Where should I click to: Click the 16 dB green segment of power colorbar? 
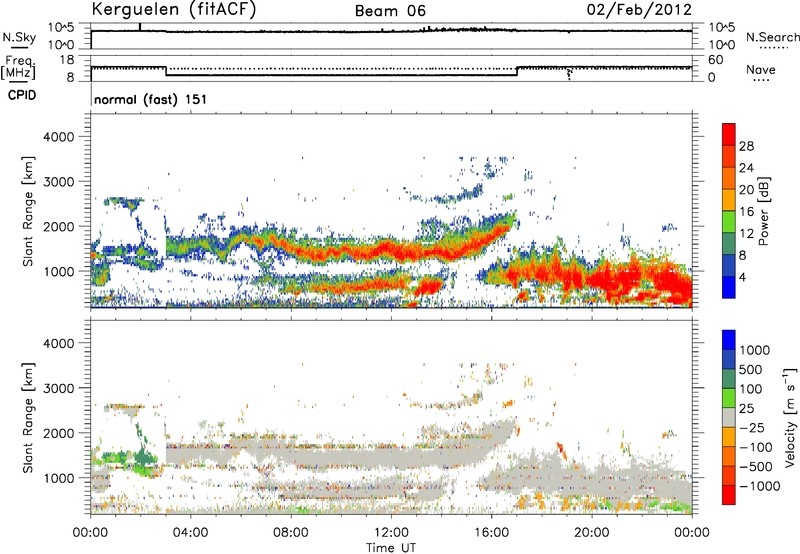[729, 221]
